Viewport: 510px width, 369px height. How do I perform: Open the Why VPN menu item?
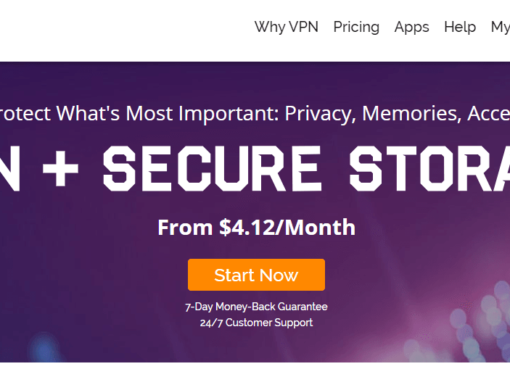pos(286,27)
